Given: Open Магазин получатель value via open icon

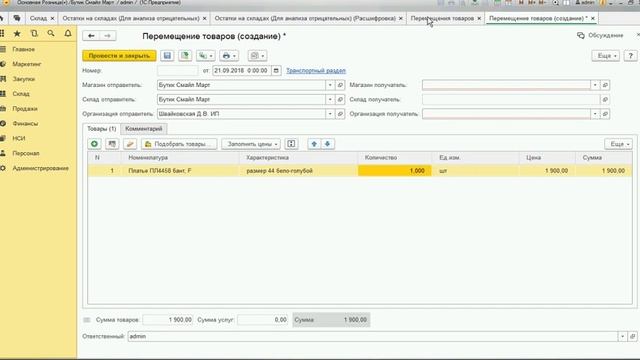Looking at the screenshot, I should tap(605, 85).
